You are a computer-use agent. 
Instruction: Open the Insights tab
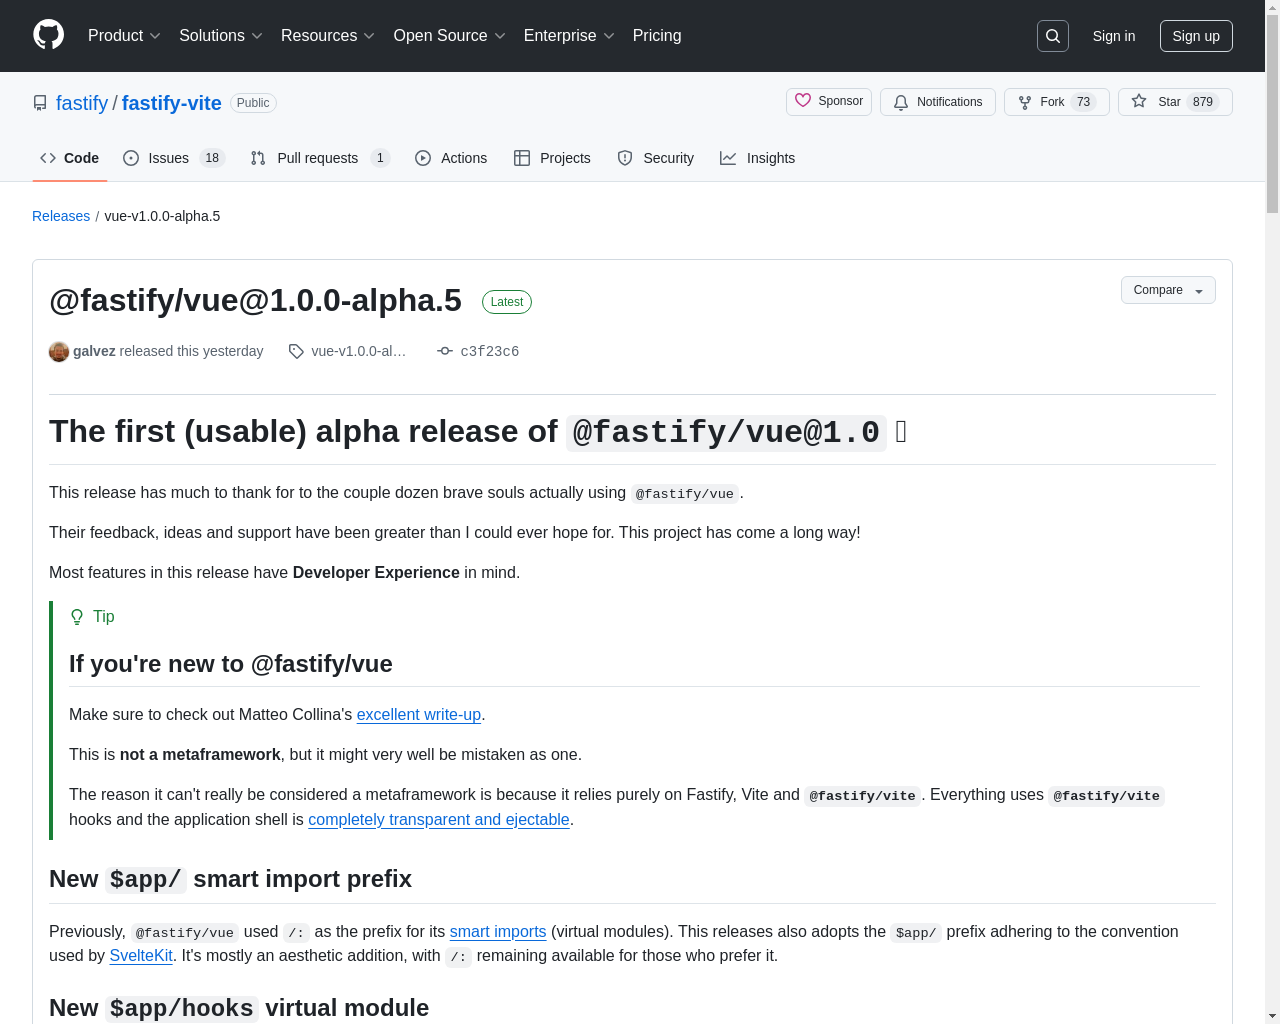click(x=758, y=158)
